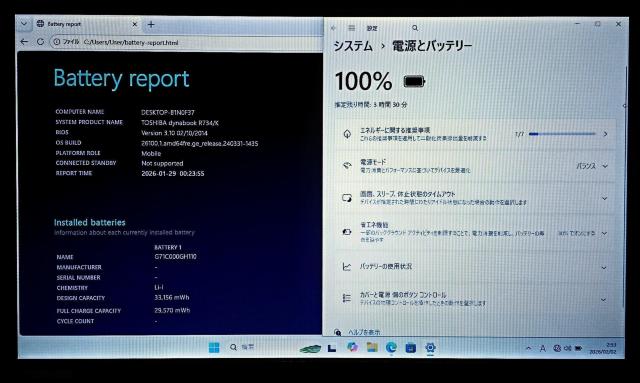Click the energy saver battery icon
This screenshot has height=383, width=640.
[x=347, y=232]
